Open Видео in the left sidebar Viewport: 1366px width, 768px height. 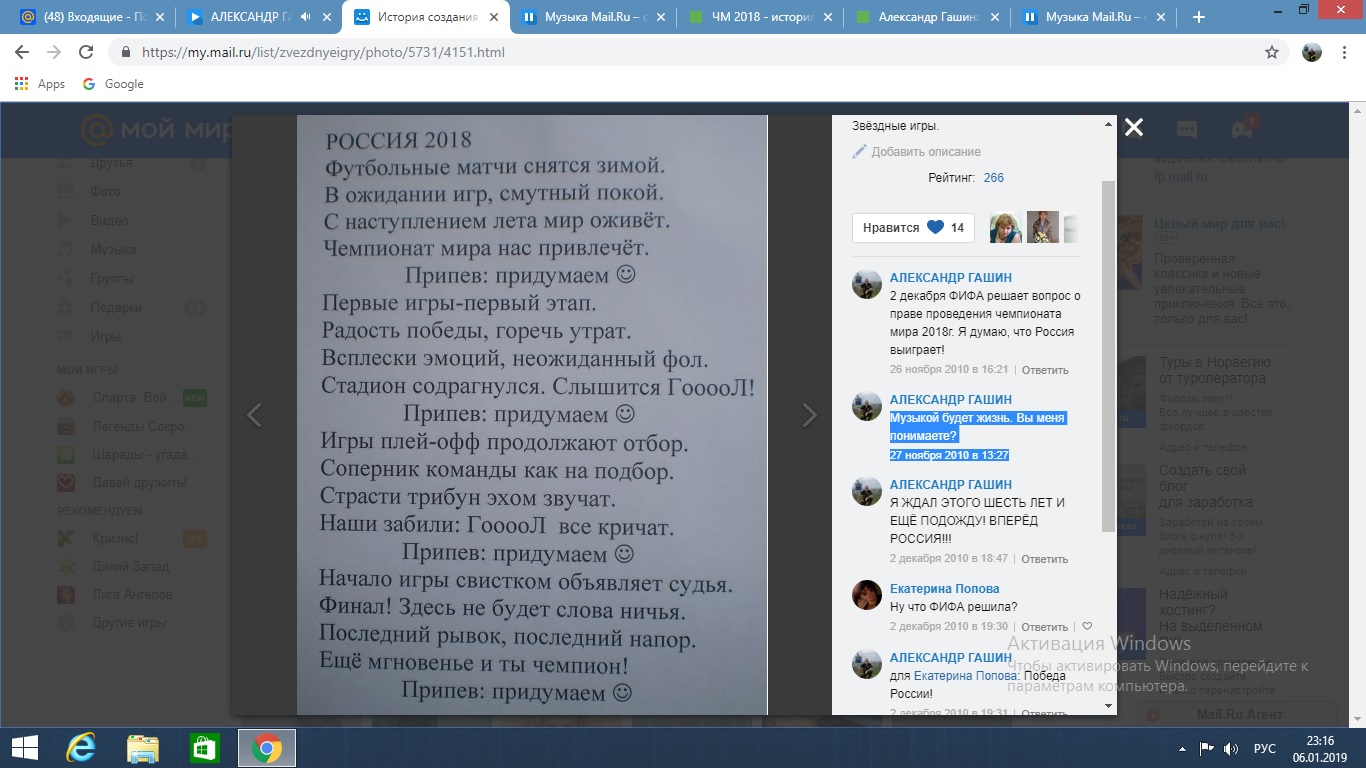pyautogui.click(x=109, y=220)
